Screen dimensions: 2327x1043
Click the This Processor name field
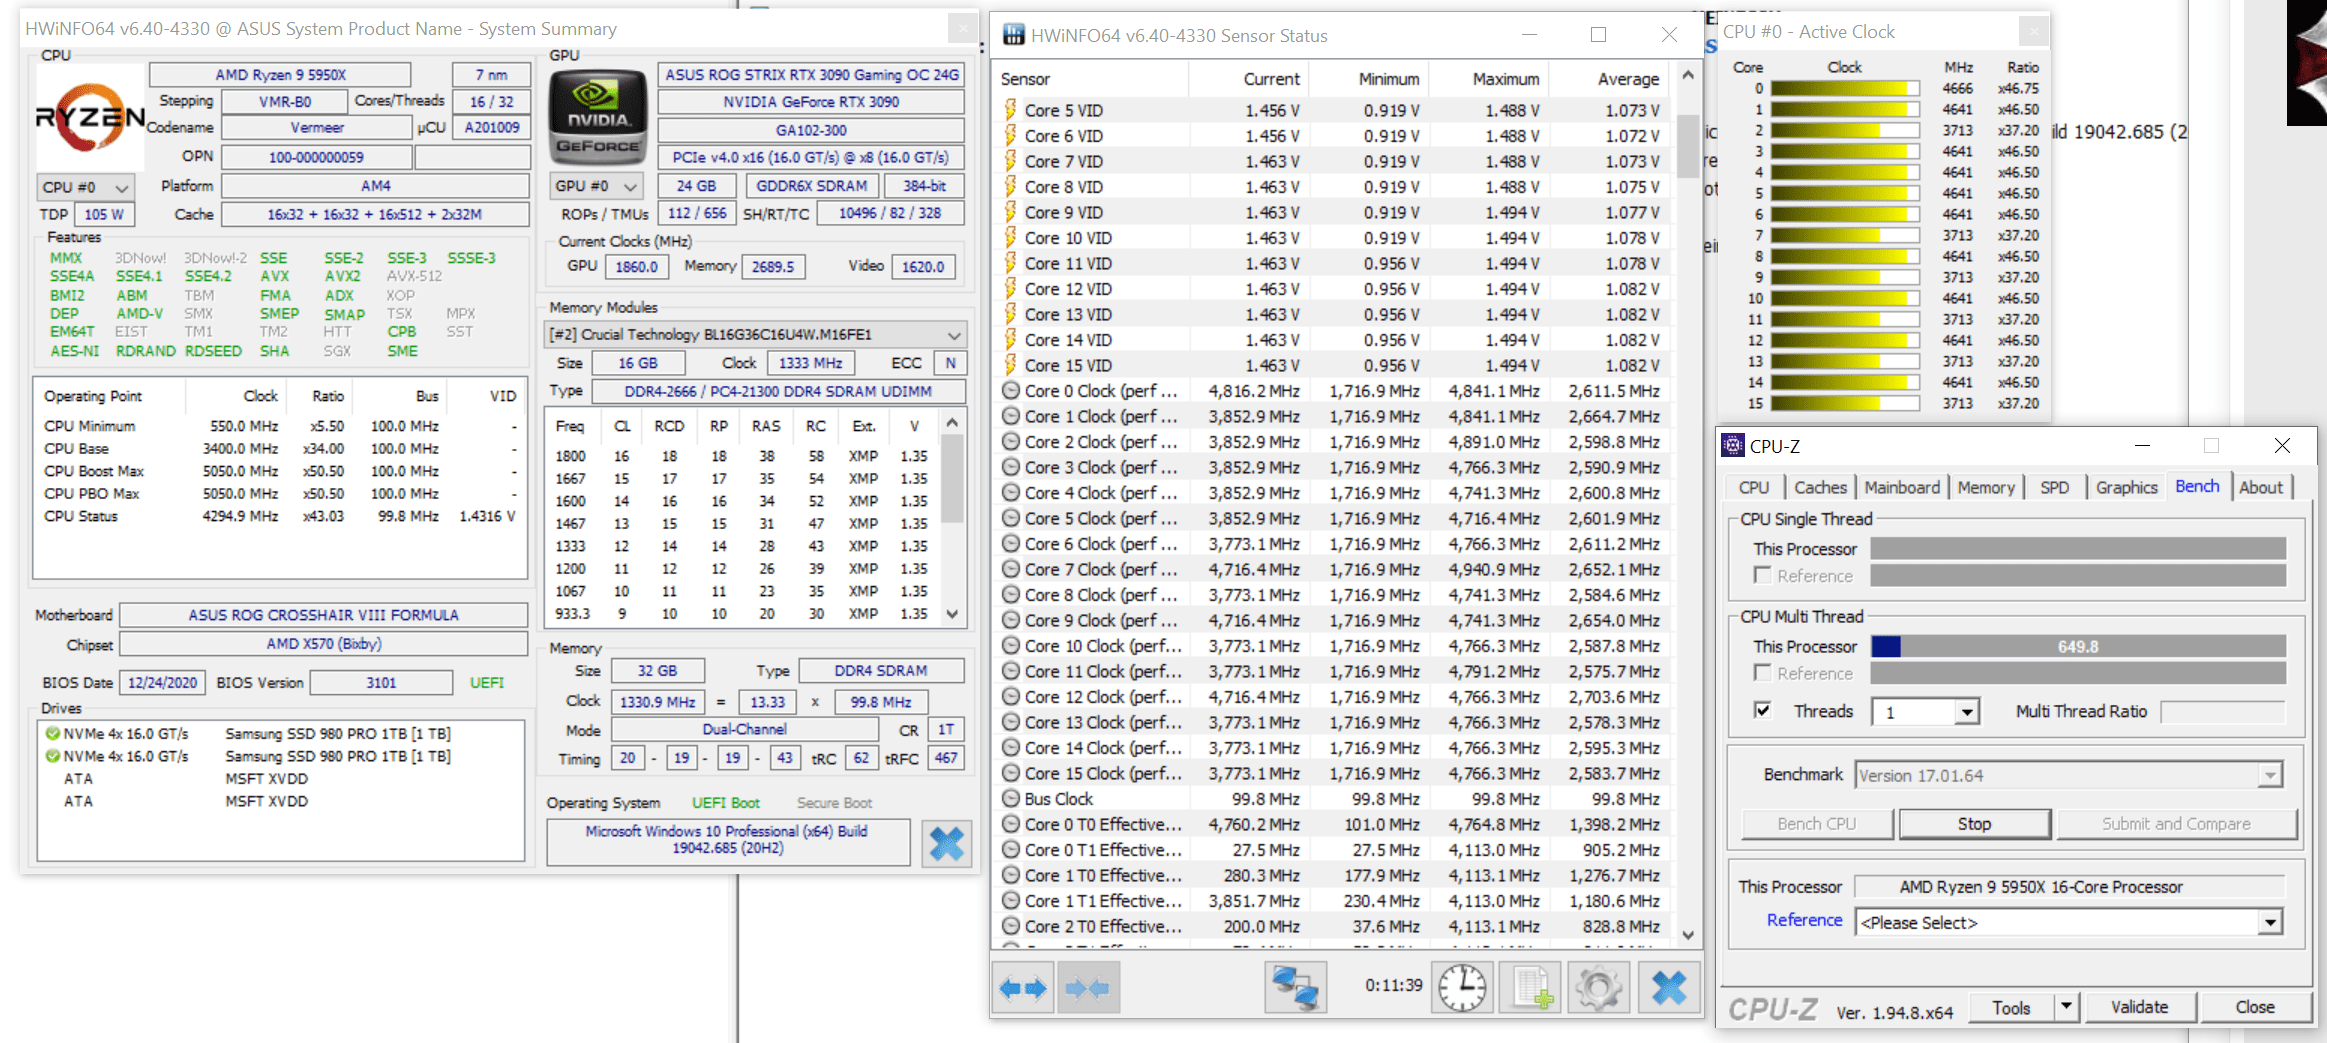(2069, 887)
